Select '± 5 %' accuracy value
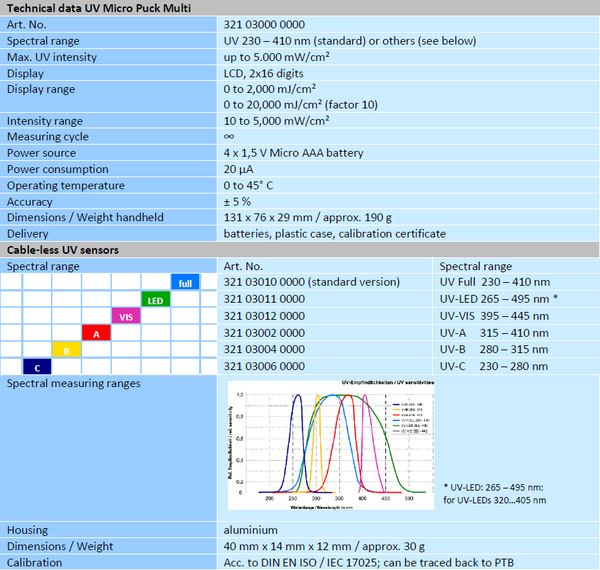Screen dimensions: 600x570 pos(237,202)
